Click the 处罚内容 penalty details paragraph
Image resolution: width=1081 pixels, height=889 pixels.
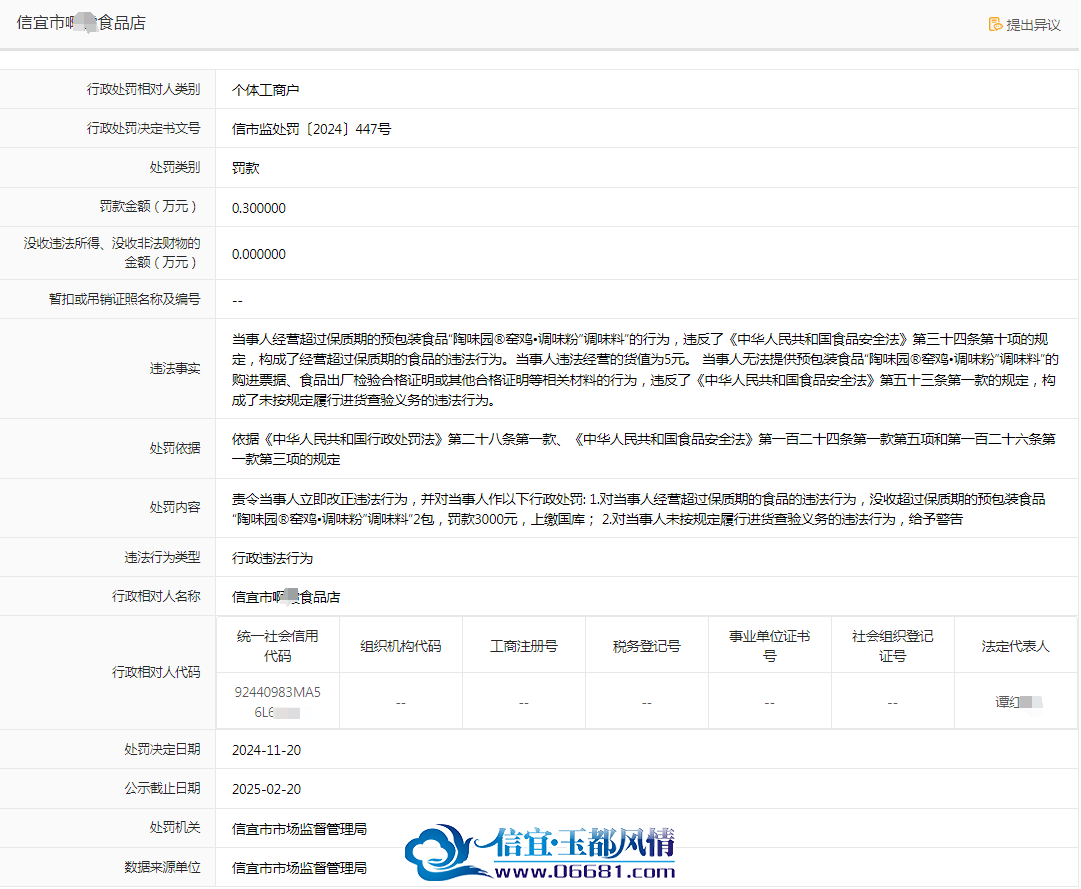pyautogui.click(x=639, y=509)
